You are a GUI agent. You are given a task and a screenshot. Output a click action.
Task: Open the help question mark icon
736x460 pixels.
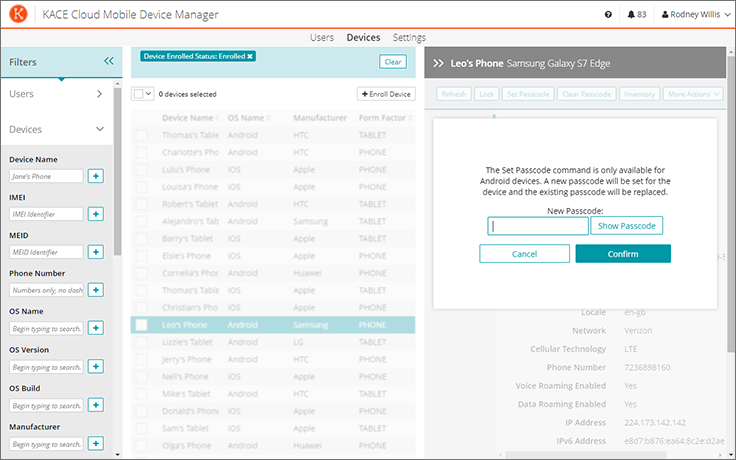coord(608,15)
